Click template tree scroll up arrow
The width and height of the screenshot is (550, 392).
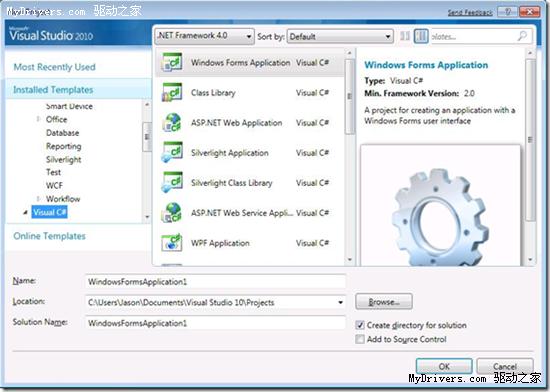pyautogui.click(x=147, y=104)
